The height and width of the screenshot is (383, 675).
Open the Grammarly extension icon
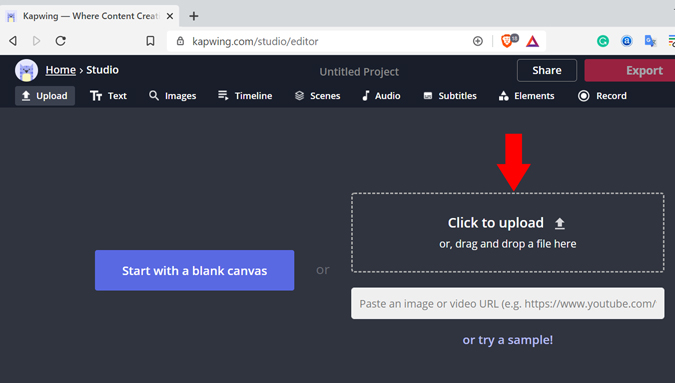pos(603,41)
